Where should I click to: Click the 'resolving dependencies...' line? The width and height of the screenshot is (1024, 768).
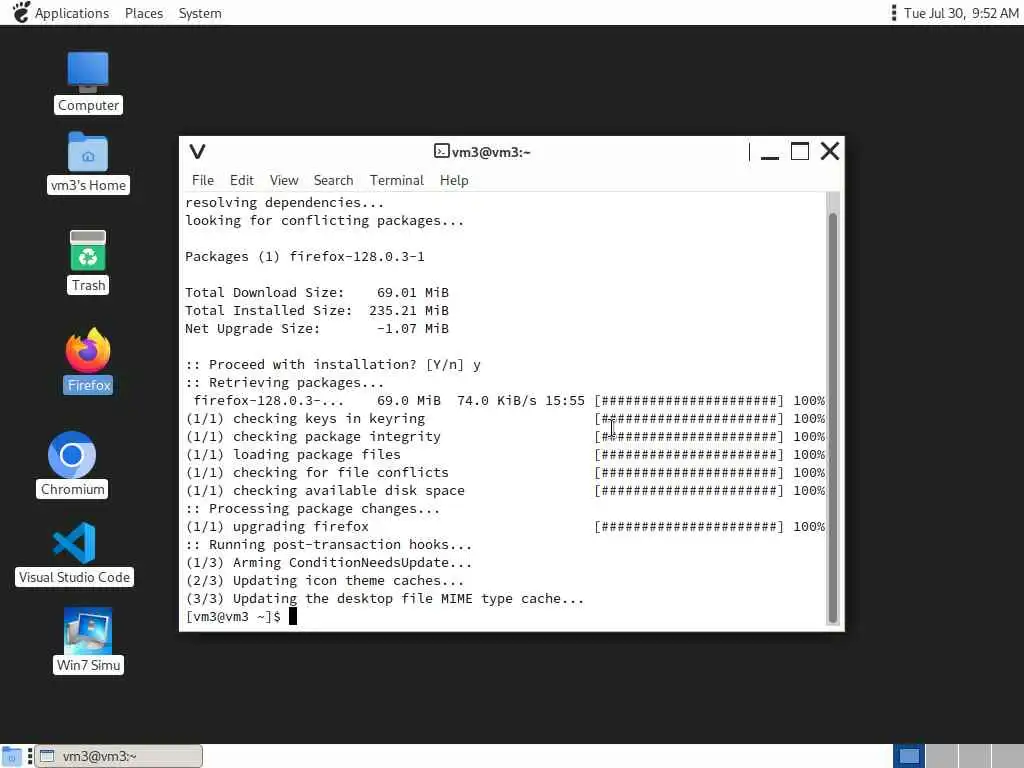coord(285,202)
